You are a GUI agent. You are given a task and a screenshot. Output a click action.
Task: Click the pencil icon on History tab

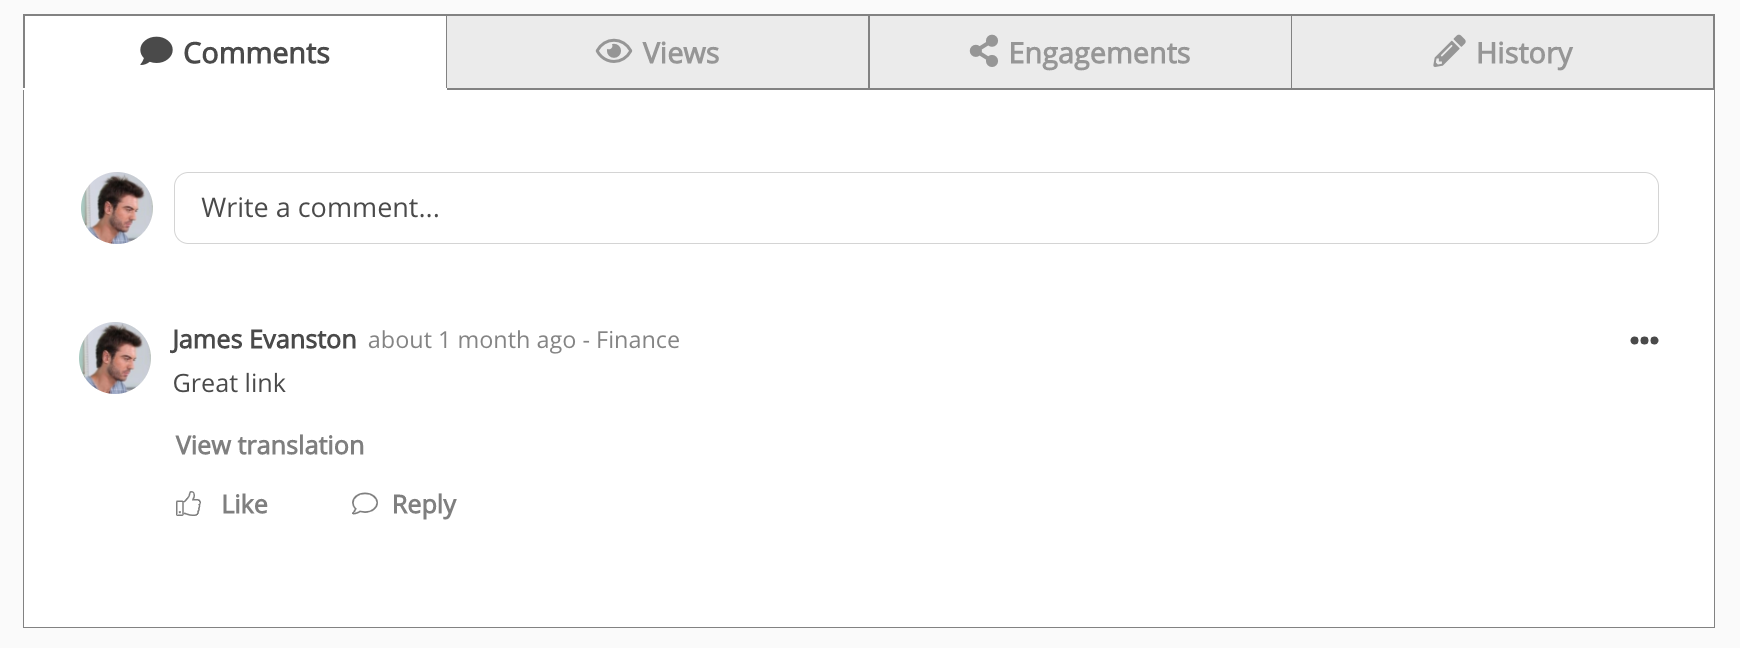1448,50
